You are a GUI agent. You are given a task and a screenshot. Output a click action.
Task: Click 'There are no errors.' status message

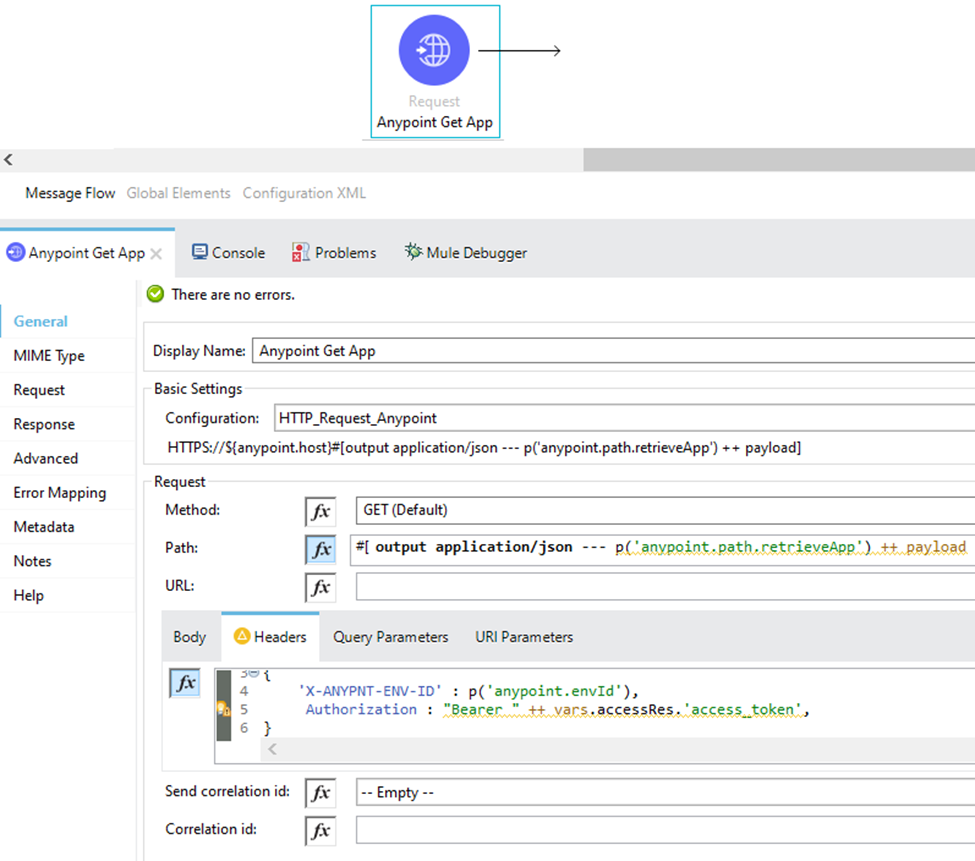point(233,295)
